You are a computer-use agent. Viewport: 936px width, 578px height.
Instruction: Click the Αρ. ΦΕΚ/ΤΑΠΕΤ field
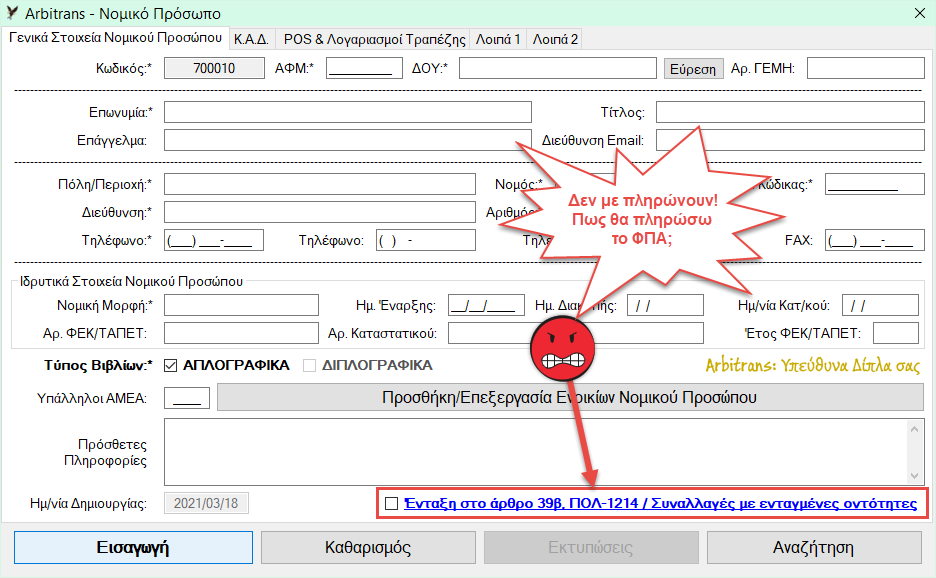(x=241, y=333)
